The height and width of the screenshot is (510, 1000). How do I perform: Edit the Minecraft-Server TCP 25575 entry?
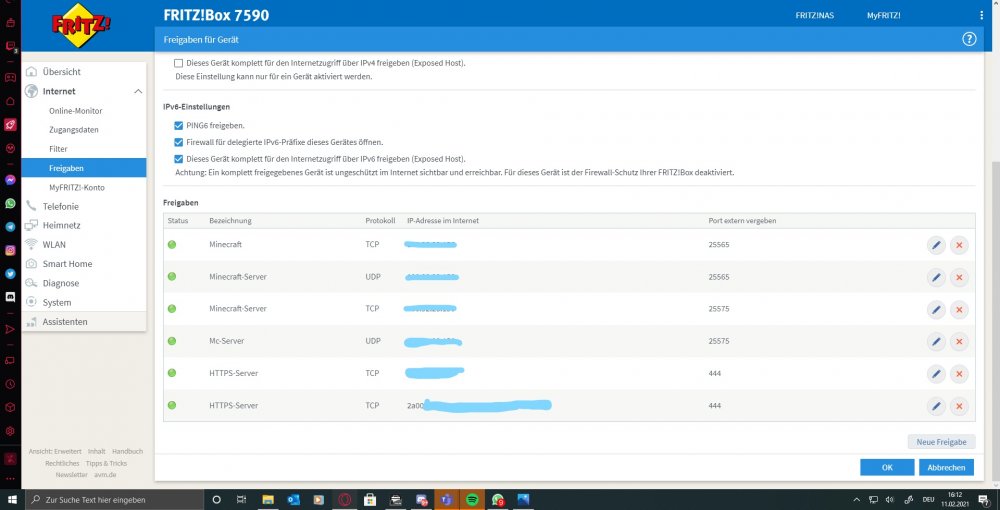click(x=936, y=309)
